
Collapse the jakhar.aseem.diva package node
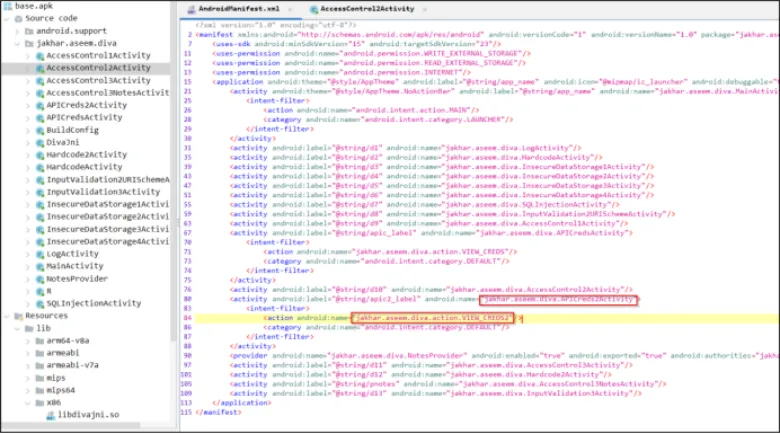(x=17, y=44)
